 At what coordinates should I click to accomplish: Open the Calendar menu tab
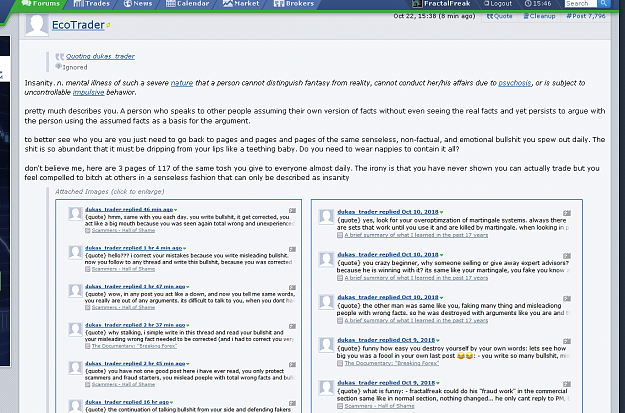[187, 4]
